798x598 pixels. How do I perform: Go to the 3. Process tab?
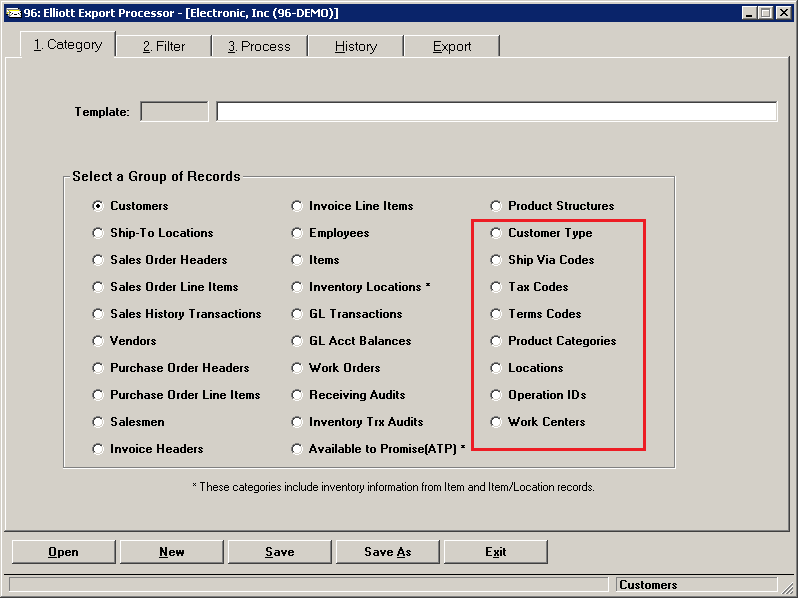tap(260, 46)
